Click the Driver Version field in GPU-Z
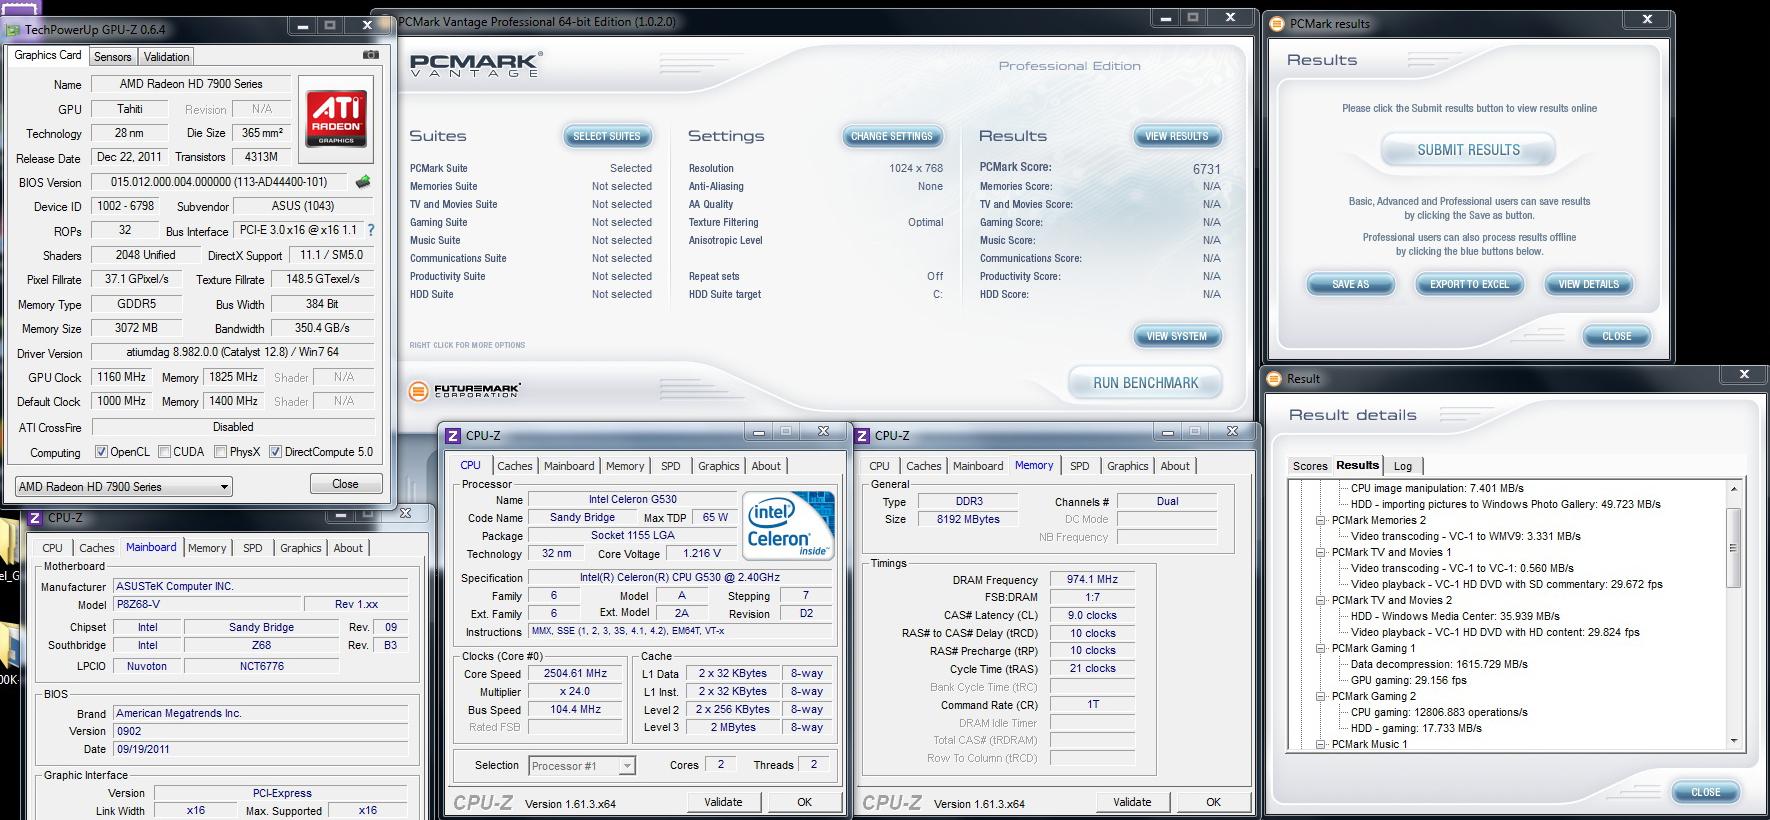 (x=232, y=352)
